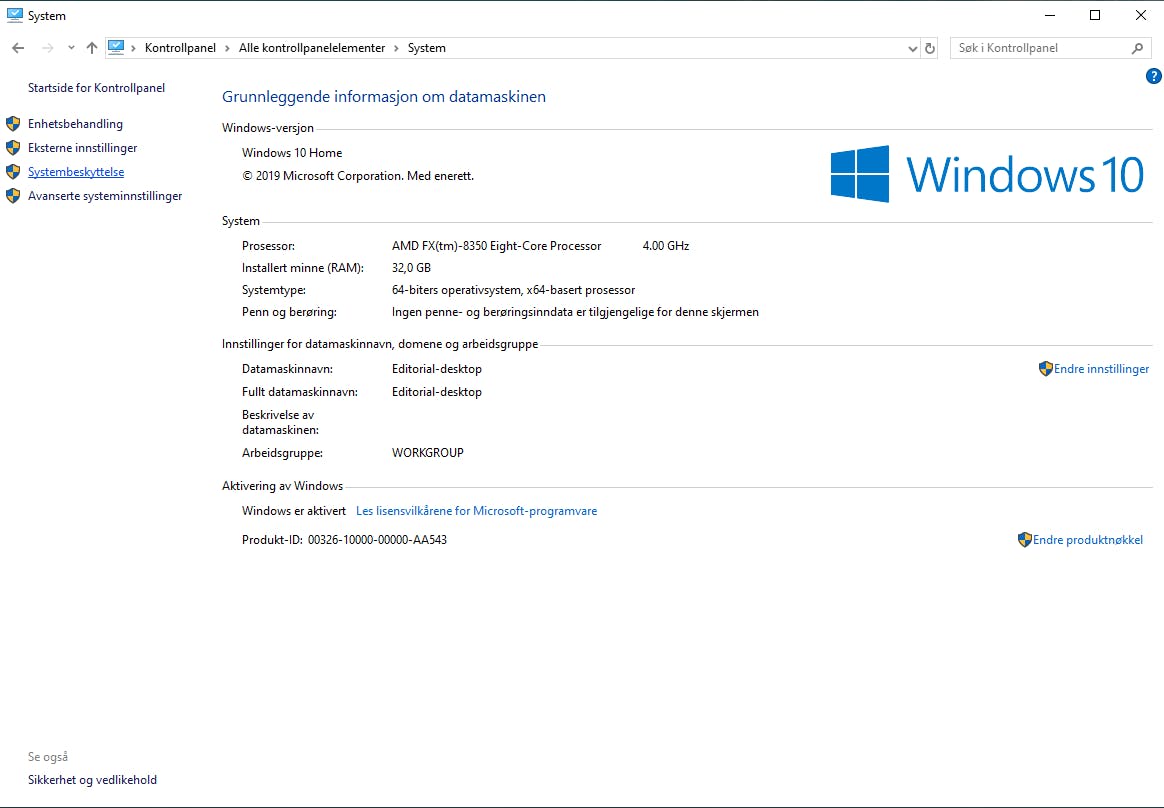Go up one level with the Up arrow
Viewport: 1164px width, 808px height.
click(x=92, y=48)
